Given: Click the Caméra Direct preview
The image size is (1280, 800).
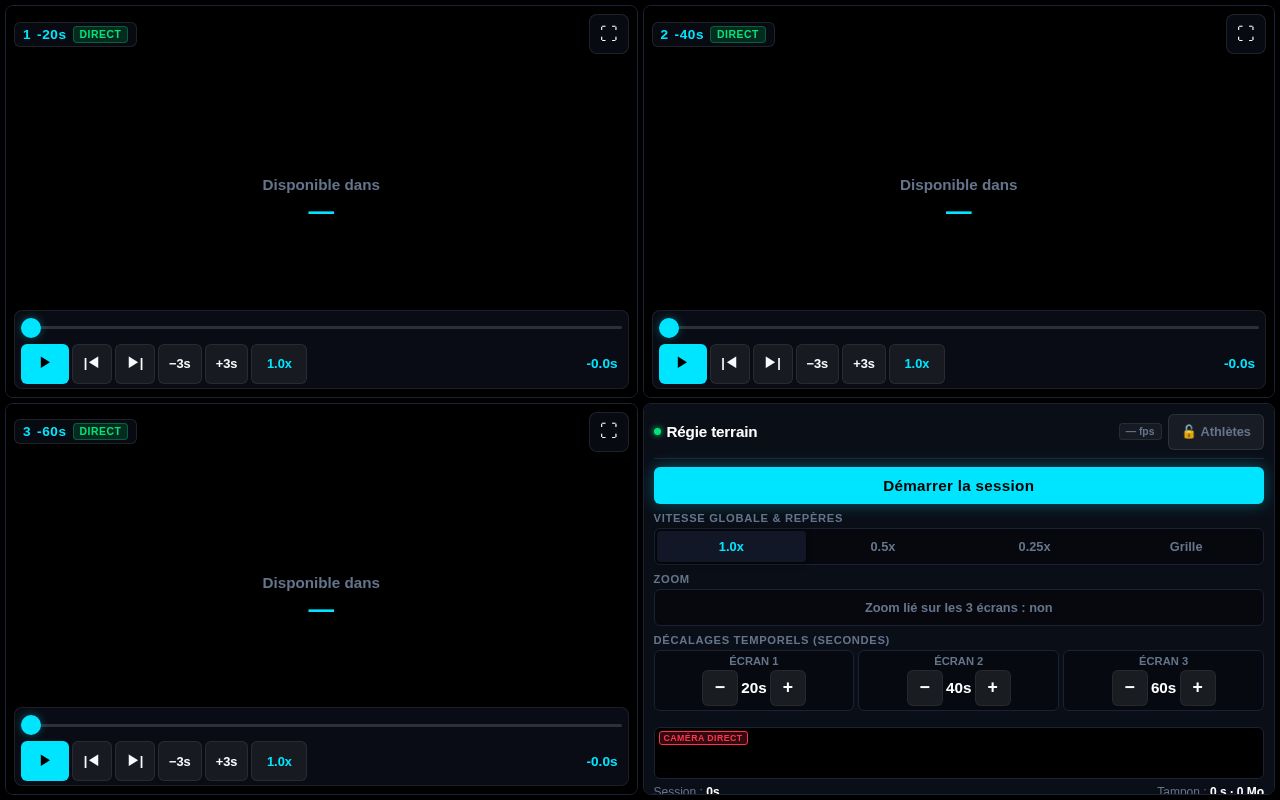Looking at the screenshot, I should (958, 753).
